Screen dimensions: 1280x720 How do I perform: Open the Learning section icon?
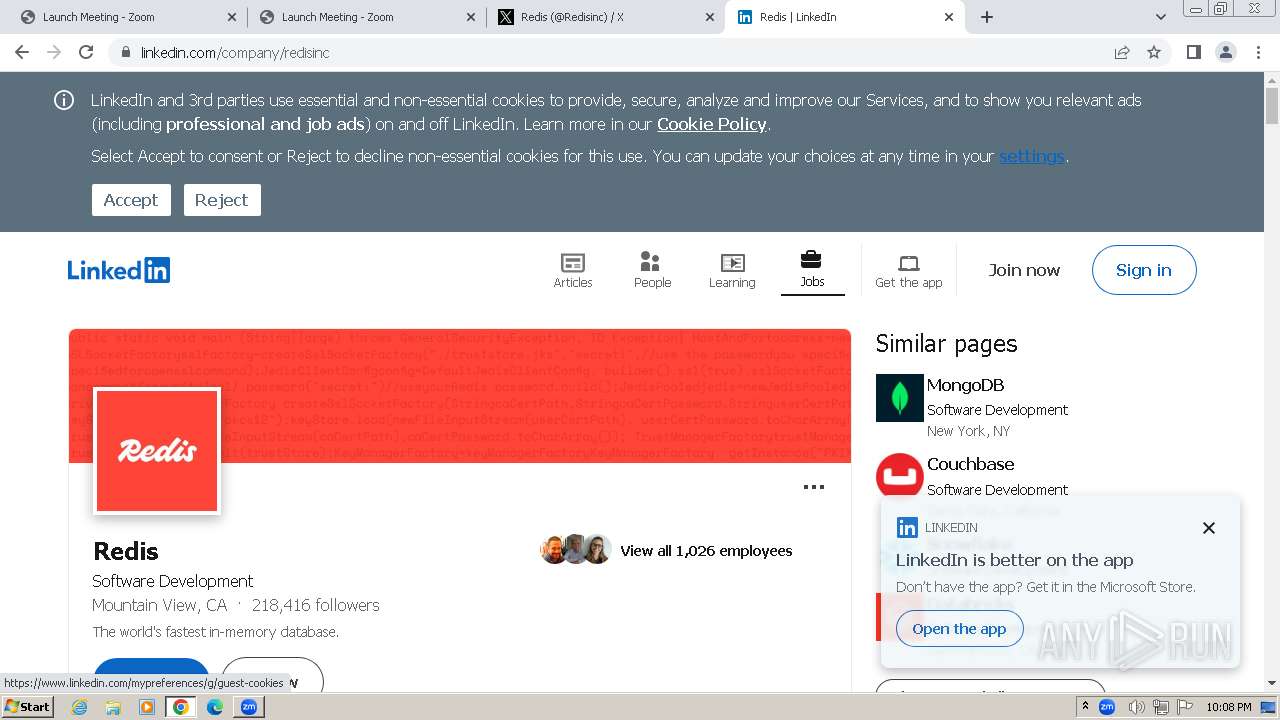coord(732,270)
